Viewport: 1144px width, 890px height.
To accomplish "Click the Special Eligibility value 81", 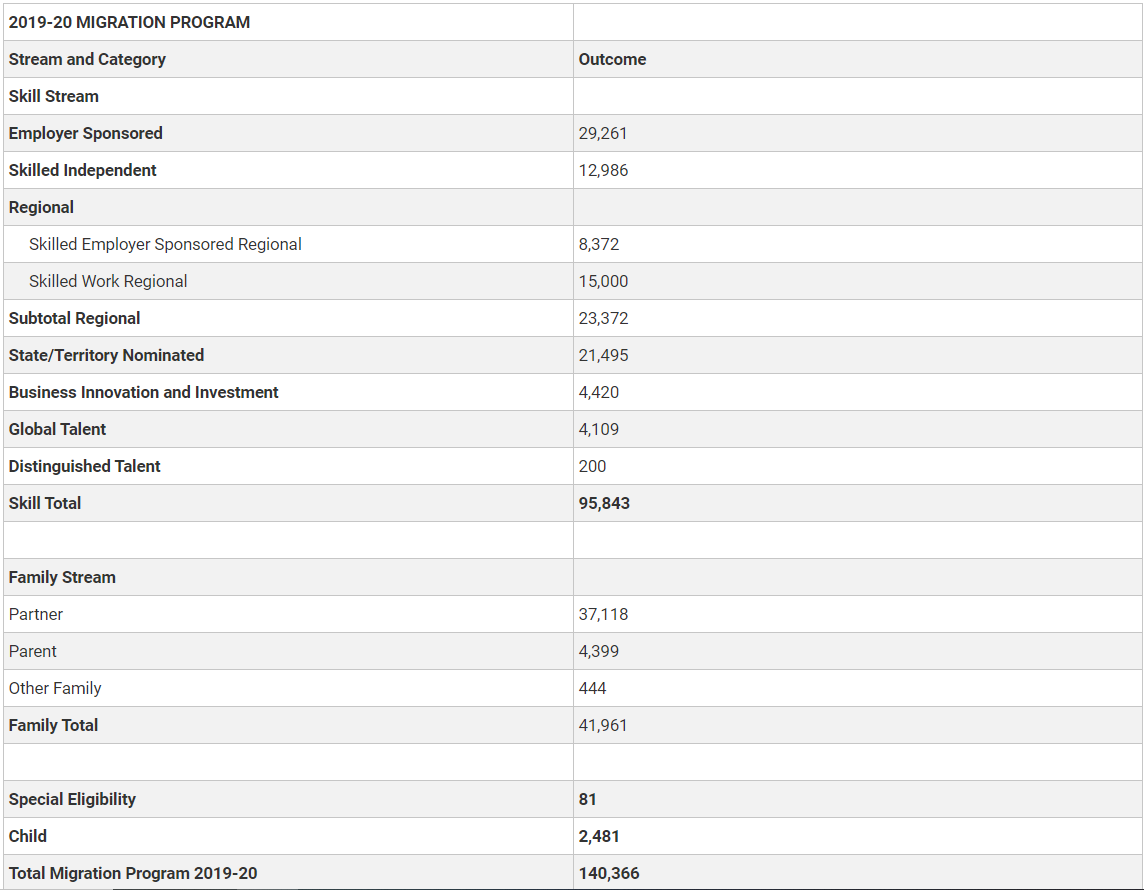I will point(587,799).
